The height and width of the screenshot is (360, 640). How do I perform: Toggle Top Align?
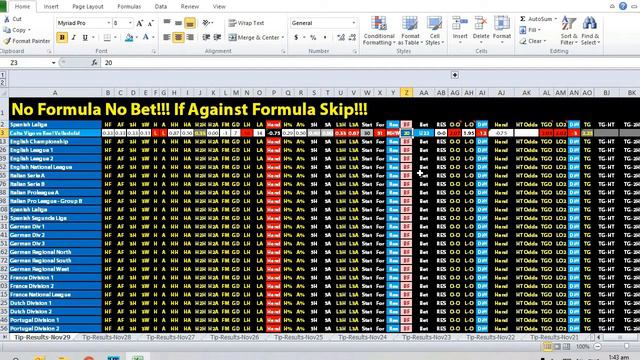167,23
